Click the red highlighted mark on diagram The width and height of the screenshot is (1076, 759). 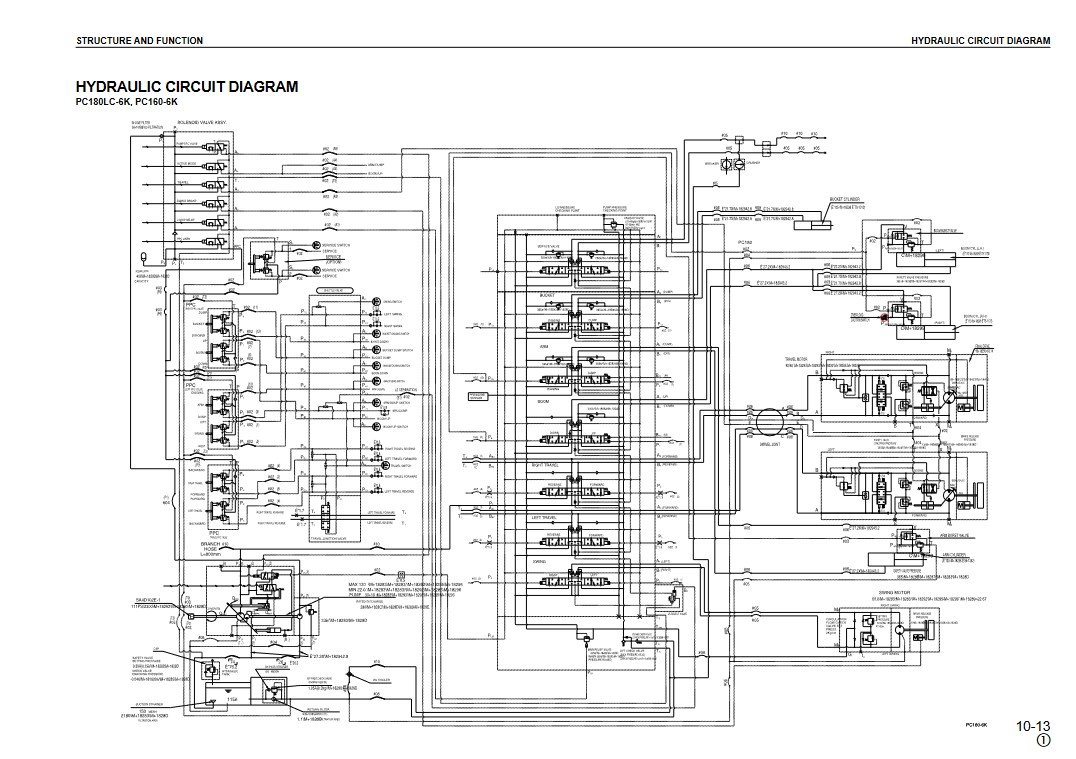tap(884, 317)
